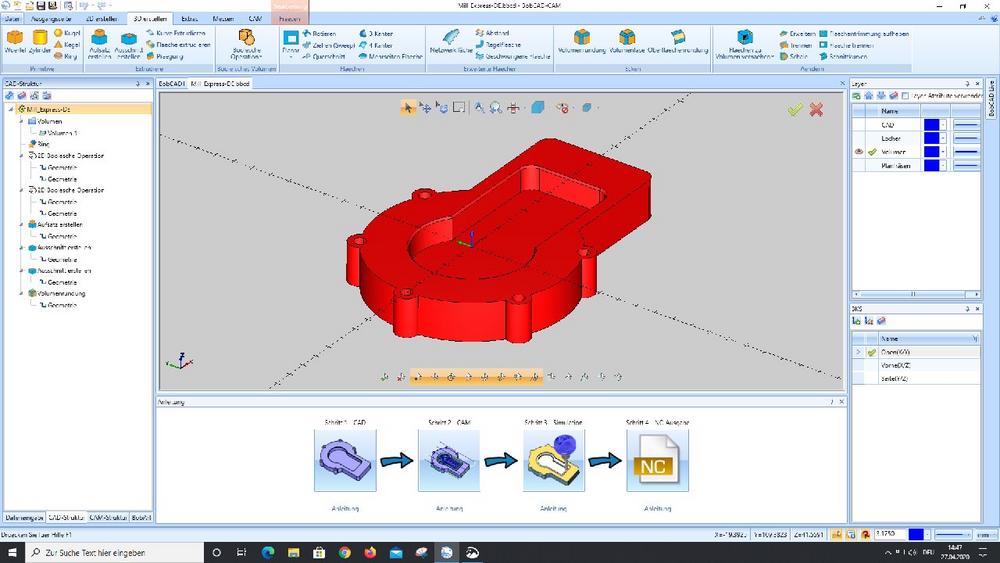Toggle the eye visibility of the Volumen layer

859,152
